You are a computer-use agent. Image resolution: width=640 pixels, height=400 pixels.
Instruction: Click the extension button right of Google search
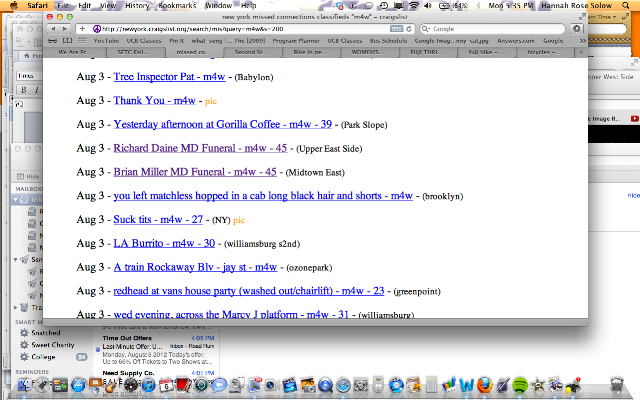tap(576, 29)
